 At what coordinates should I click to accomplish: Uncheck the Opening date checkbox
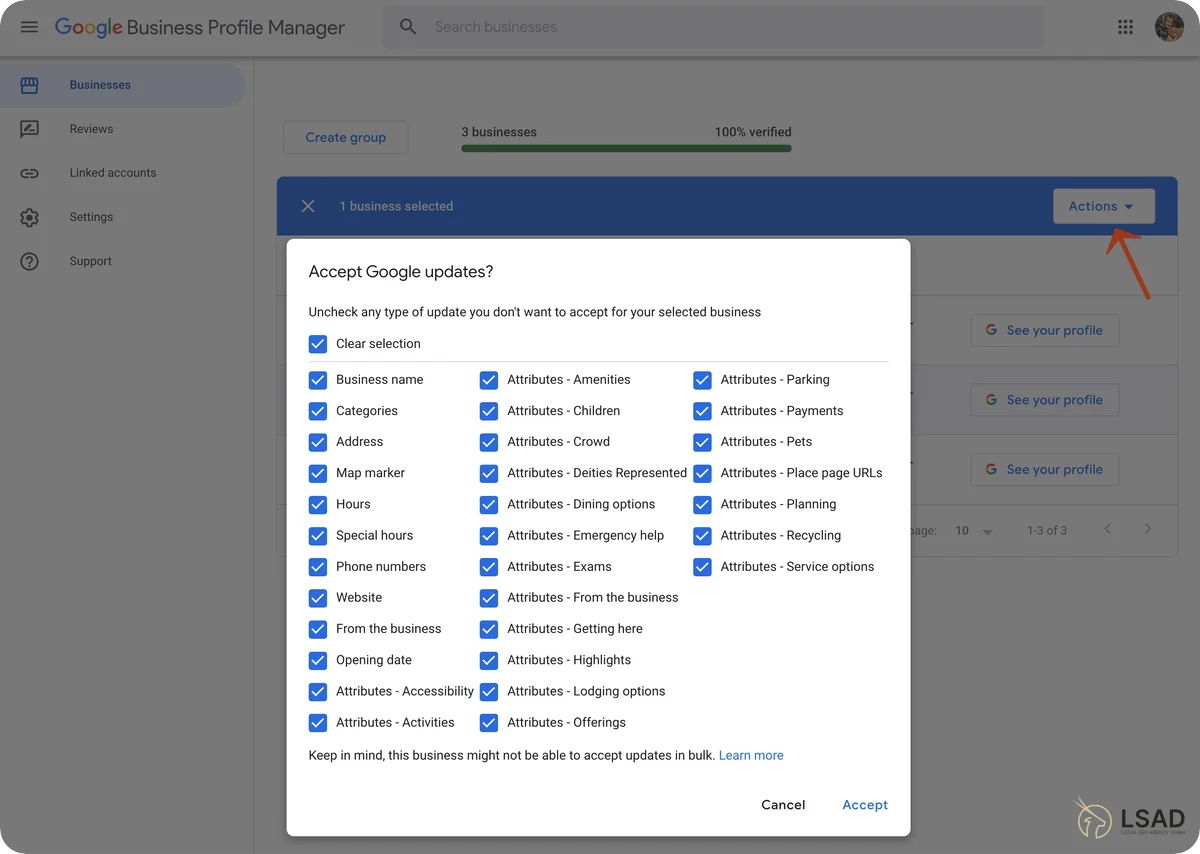tap(318, 661)
